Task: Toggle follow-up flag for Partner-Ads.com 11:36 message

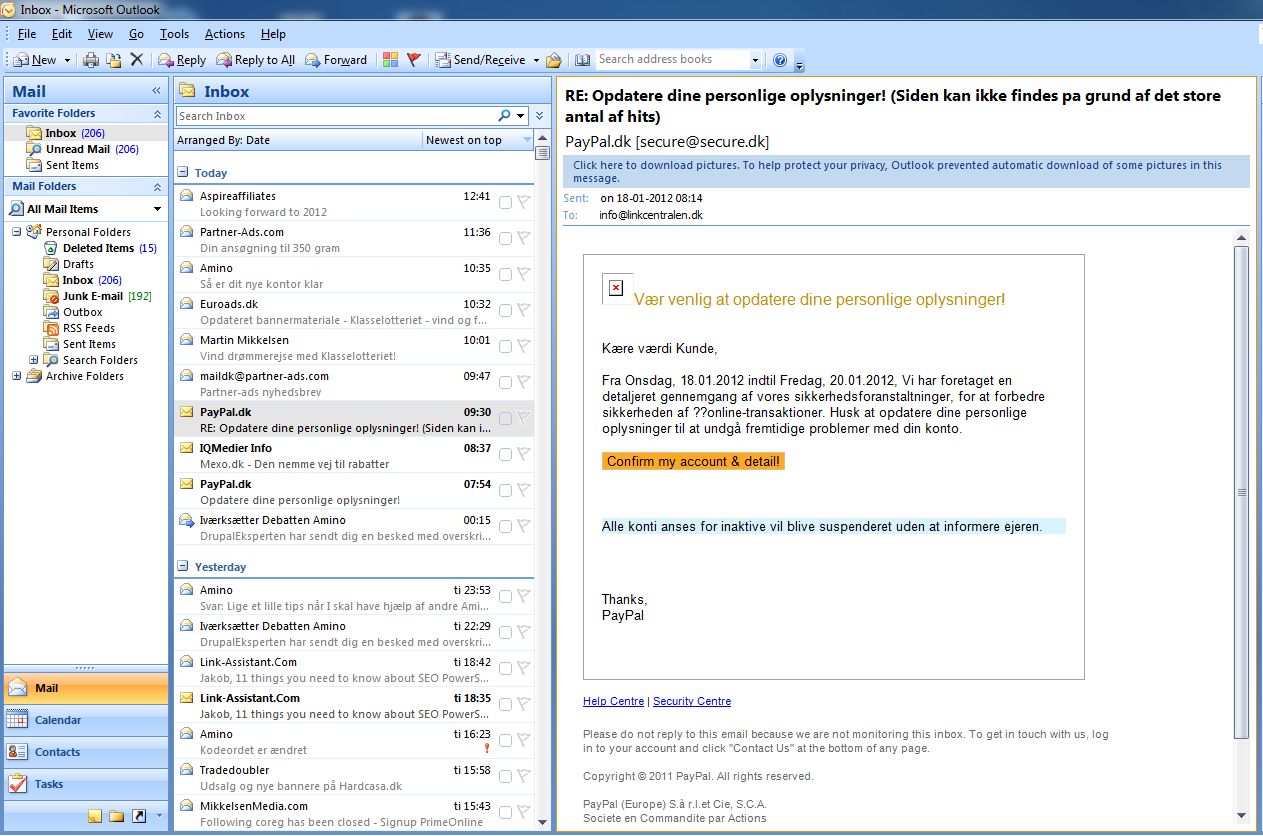Action: pyautogui.click(x=524, y=239)
